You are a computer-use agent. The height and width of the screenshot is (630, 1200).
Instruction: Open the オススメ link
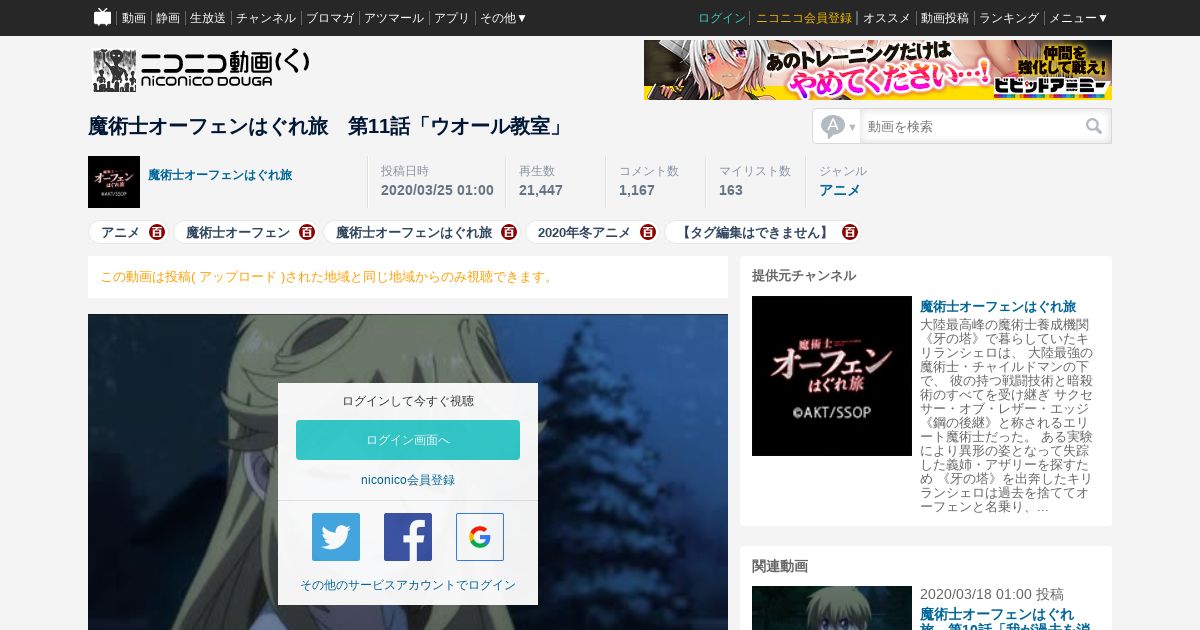887,18
